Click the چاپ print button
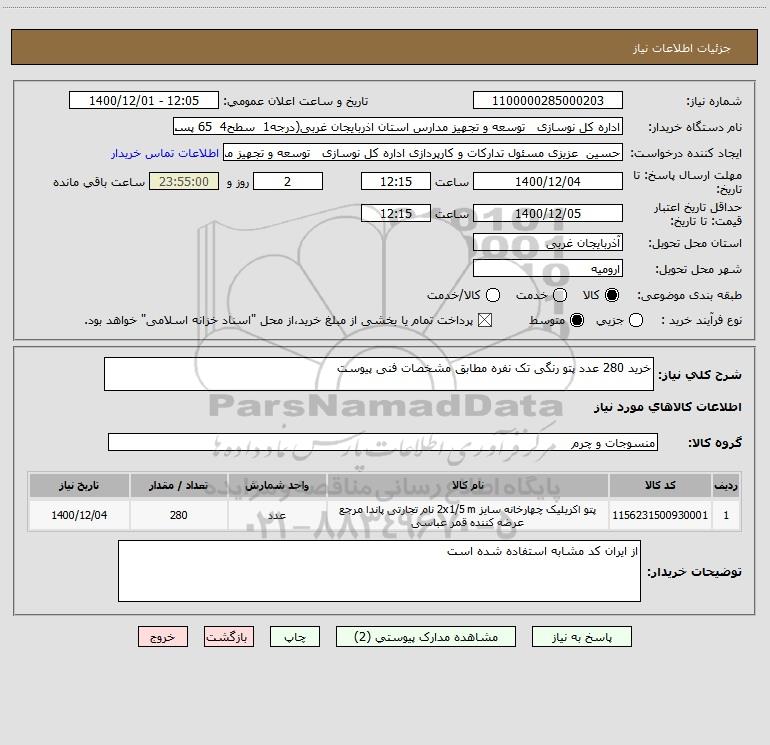The height and width of the screenshot is (745, 770). click(x=295, y=637)
